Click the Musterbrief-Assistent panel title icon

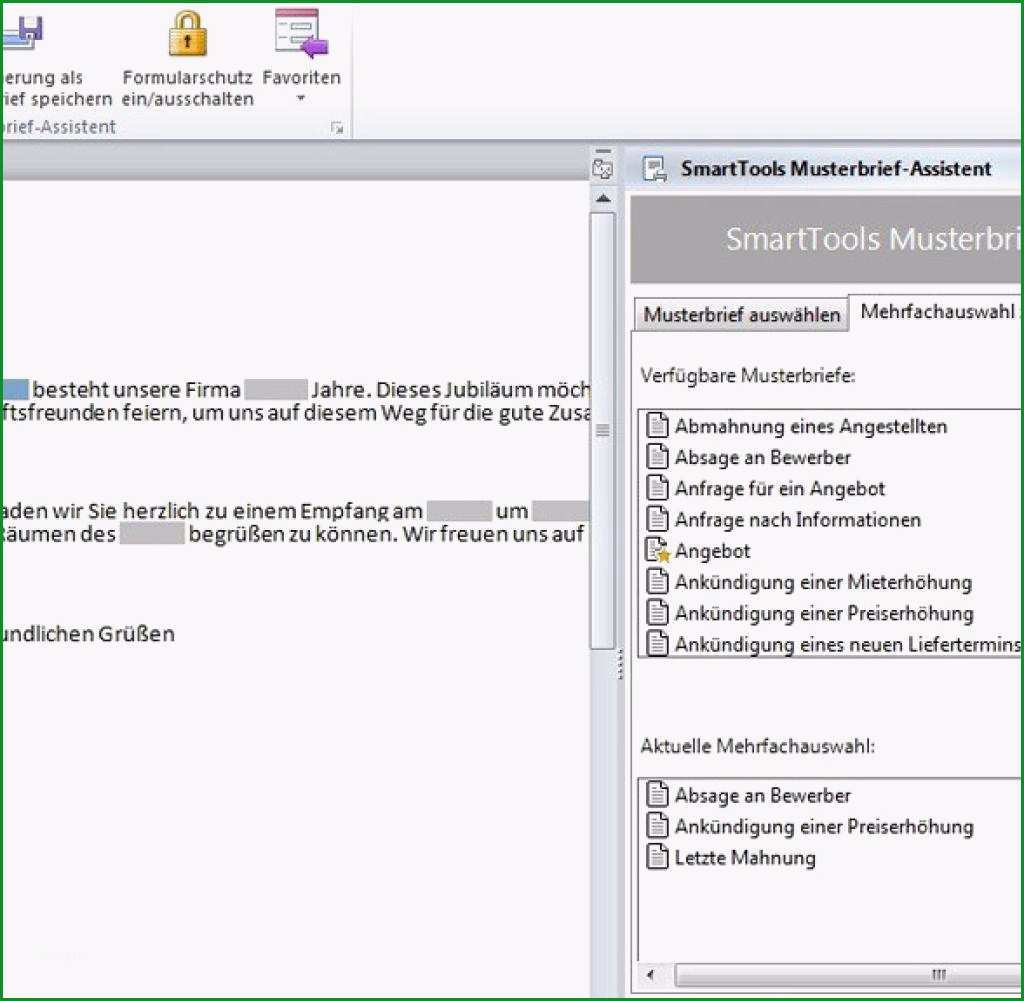tap(654, 168)
